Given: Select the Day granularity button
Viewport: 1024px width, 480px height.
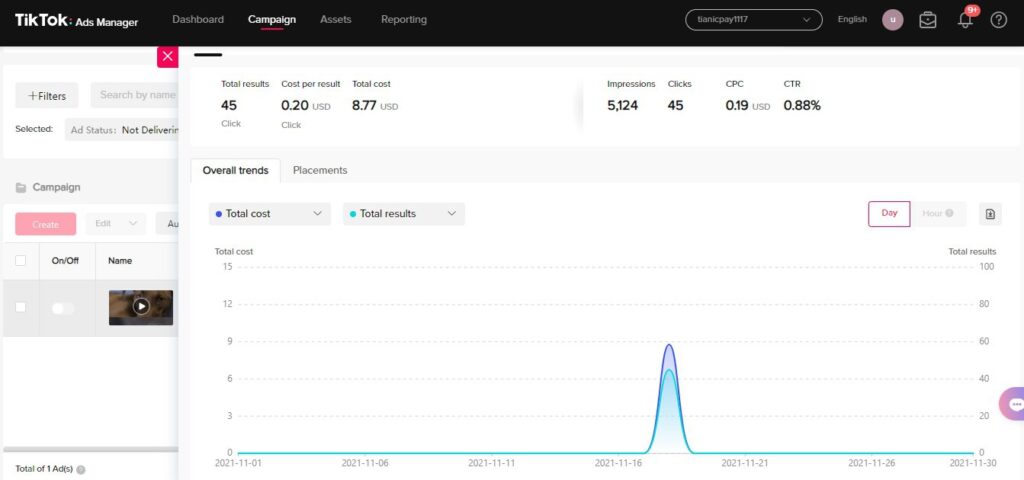Looking at the screenshot, I should point(889,214).
